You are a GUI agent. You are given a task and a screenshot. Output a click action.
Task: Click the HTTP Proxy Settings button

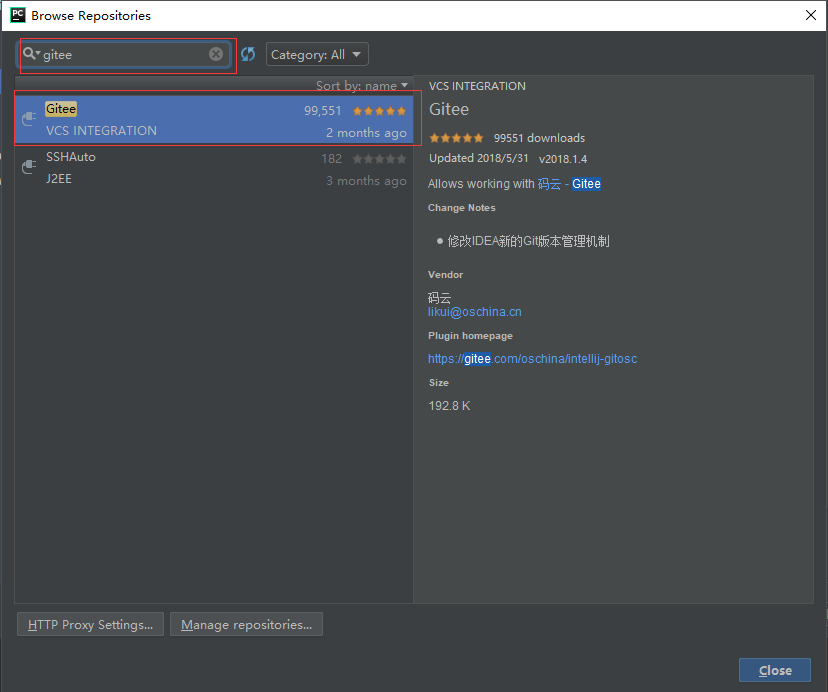[90, 624]
